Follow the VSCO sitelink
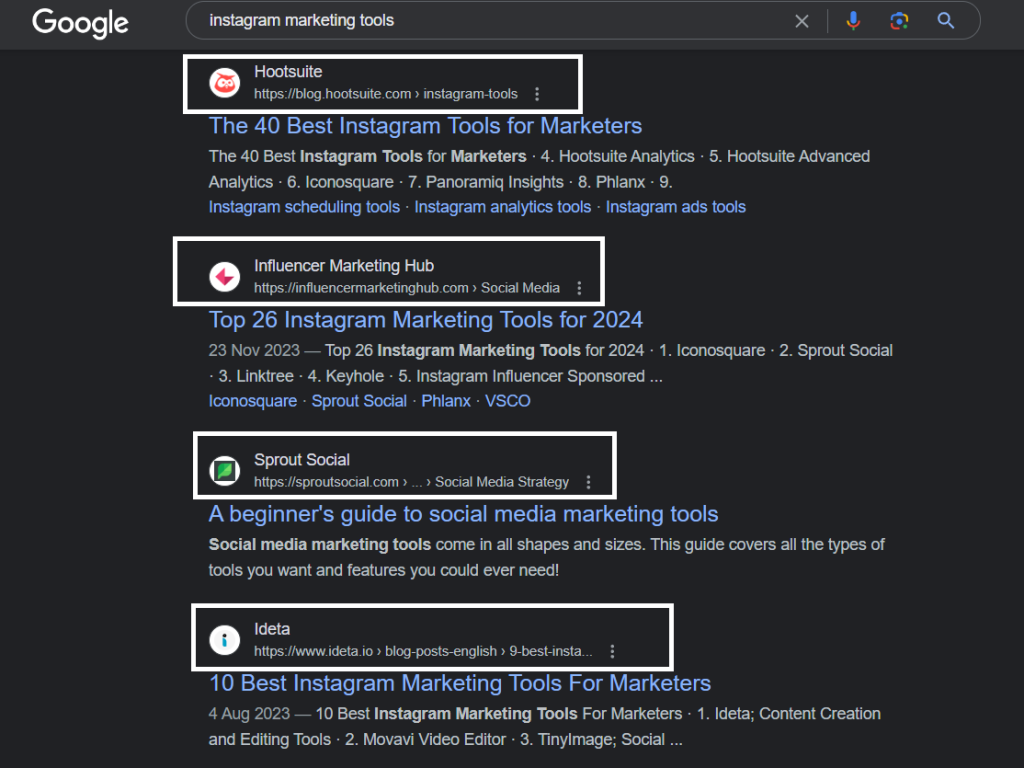 point(507,401)
